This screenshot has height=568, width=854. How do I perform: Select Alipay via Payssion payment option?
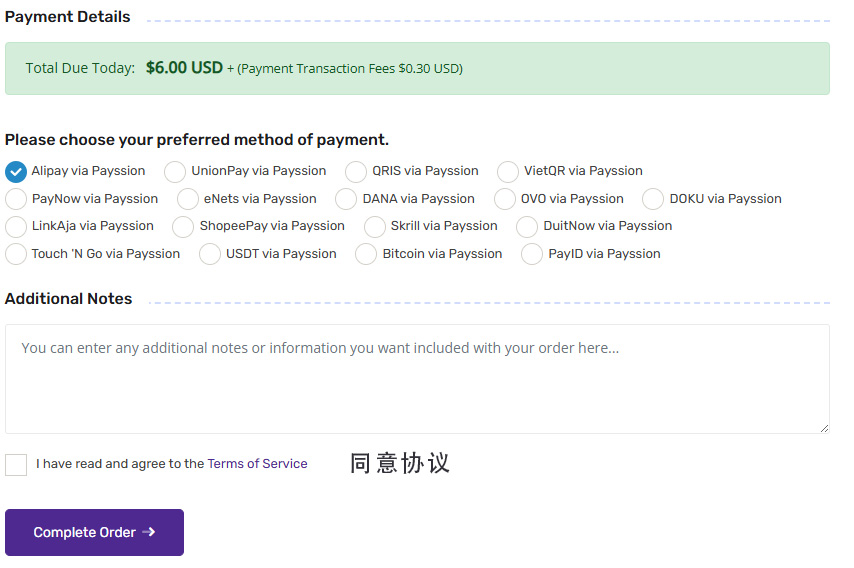coord(16,171)
